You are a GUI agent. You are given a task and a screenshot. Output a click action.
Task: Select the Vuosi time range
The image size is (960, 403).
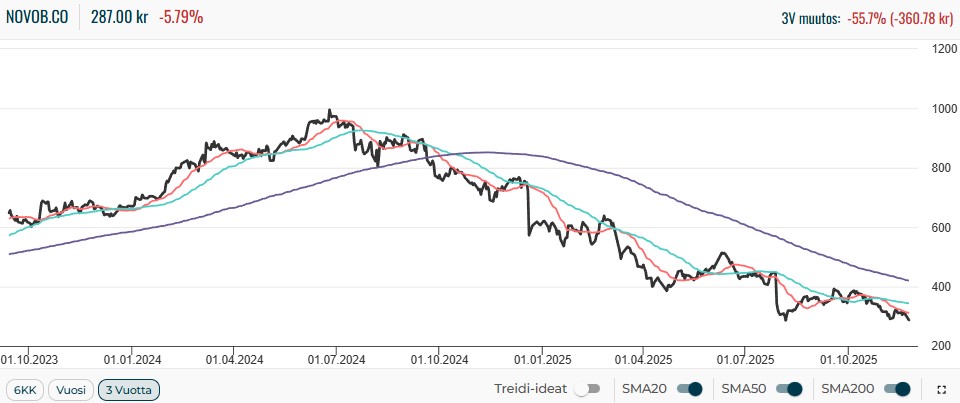[x=71, y=389]
